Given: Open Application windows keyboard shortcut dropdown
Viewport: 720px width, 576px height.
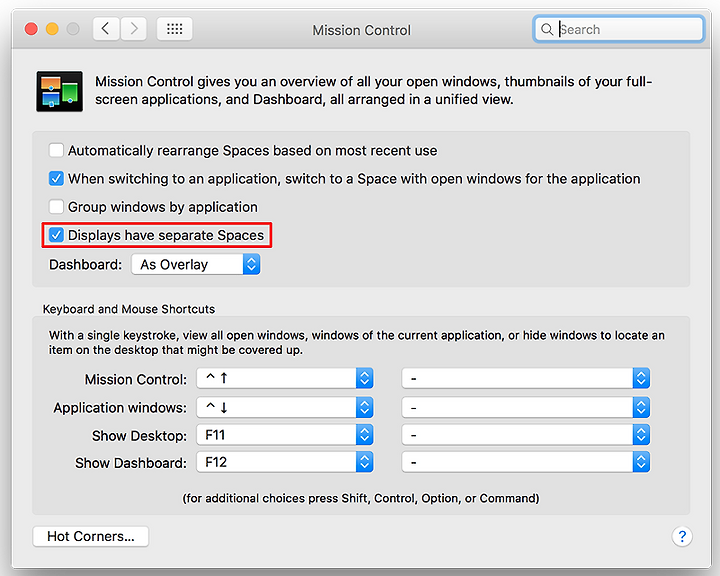Looking at the screenshot, I should coord(285,407).
